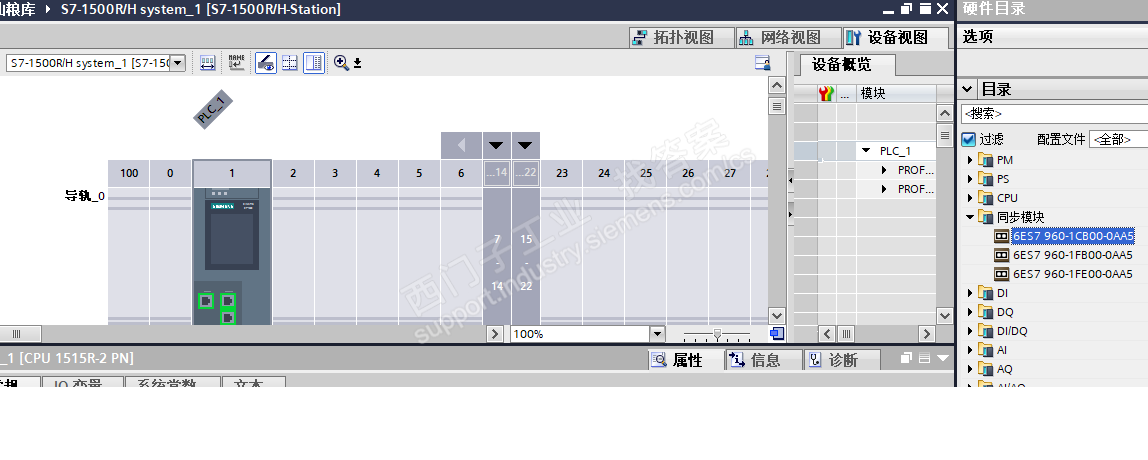
Task: Switch to the 网络视图 tab
Action: click(789, 37)
